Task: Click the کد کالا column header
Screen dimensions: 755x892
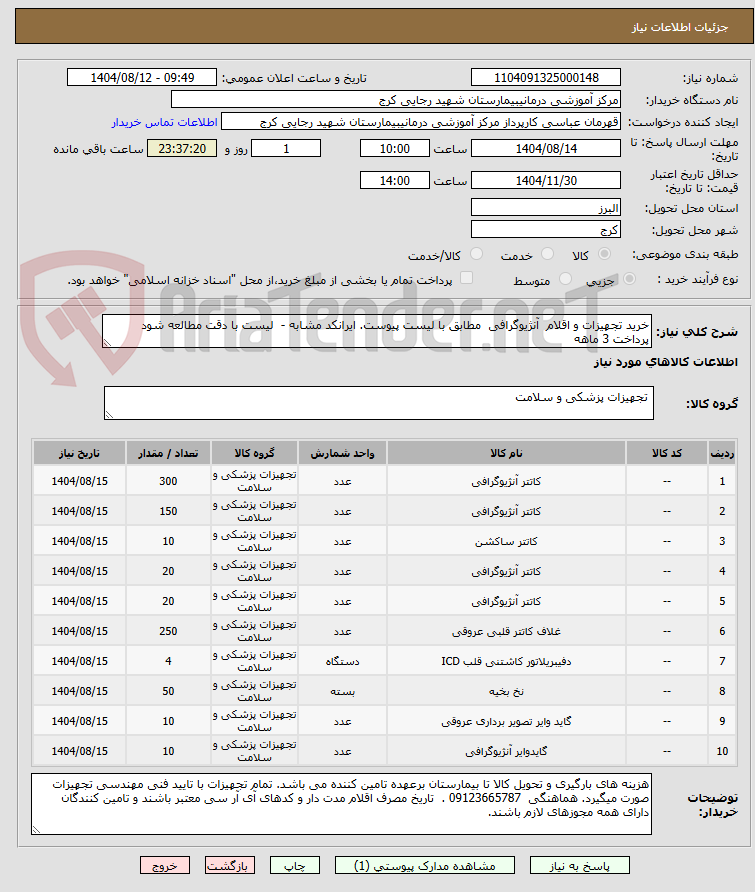Action: tap(667, 453)
